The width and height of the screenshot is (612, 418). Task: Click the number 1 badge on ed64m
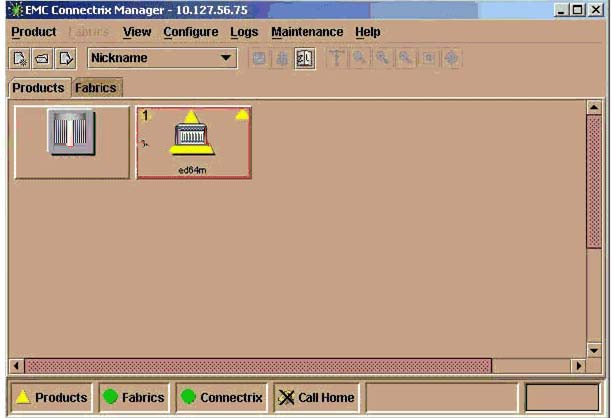(145, 116)
